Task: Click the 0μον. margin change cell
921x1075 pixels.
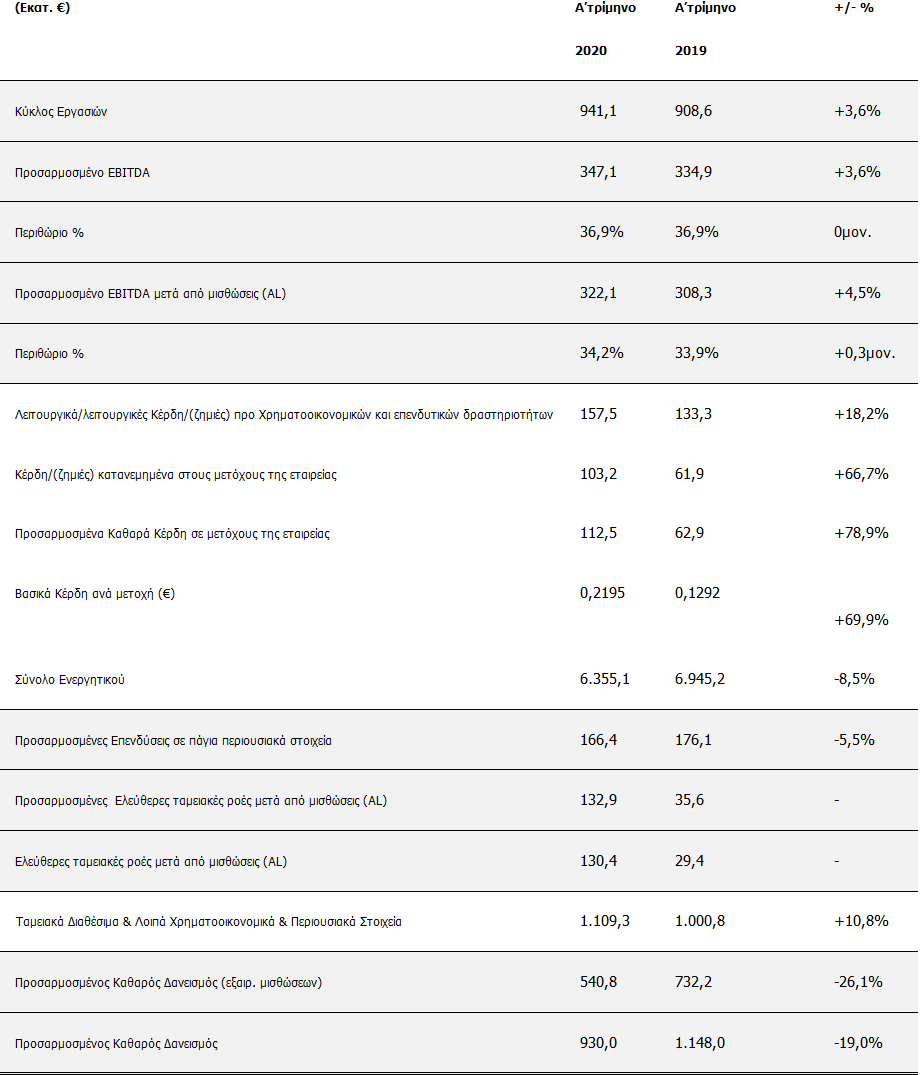Action: click(853, 232)
